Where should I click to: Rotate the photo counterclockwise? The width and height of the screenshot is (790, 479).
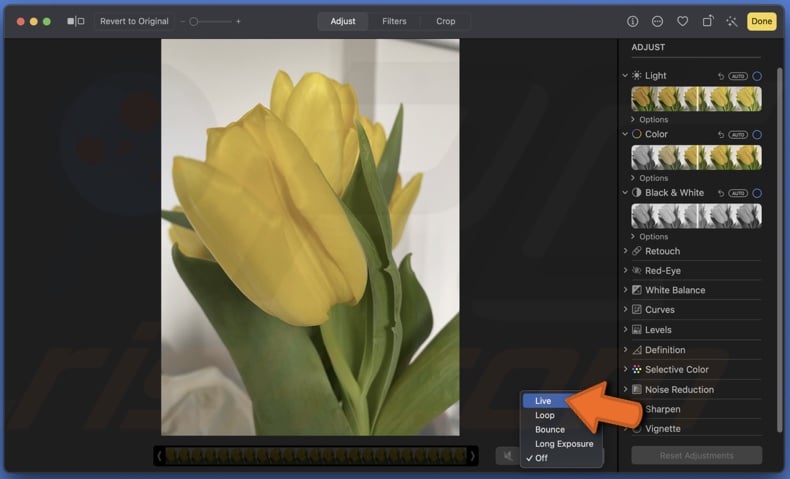[707, 21]
